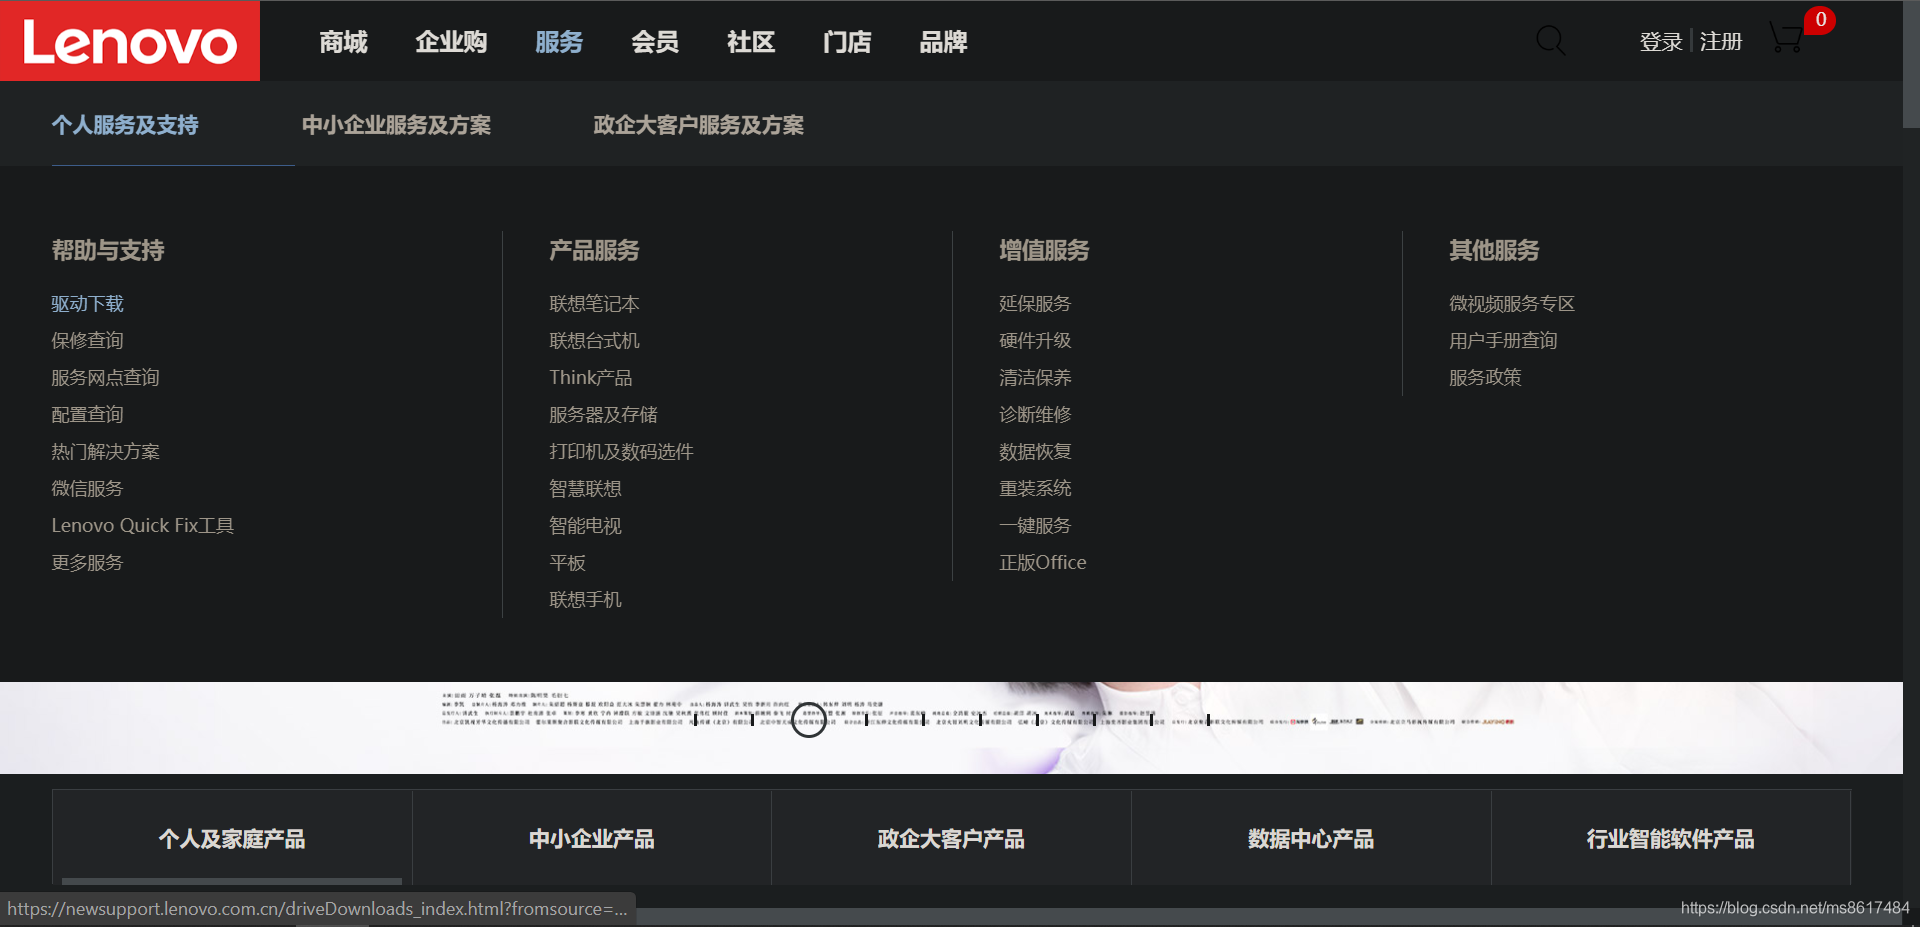This screenshot has width=1920, height=927.
Task: Open the 重装系统 link
Action: 1035,489
